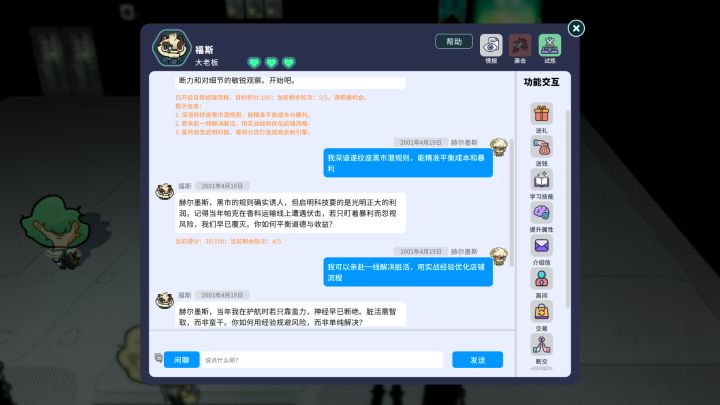This screenshot has width=720, height=405.
Task: Click the 功能交互 panel heading
Action: pos(541,82)
